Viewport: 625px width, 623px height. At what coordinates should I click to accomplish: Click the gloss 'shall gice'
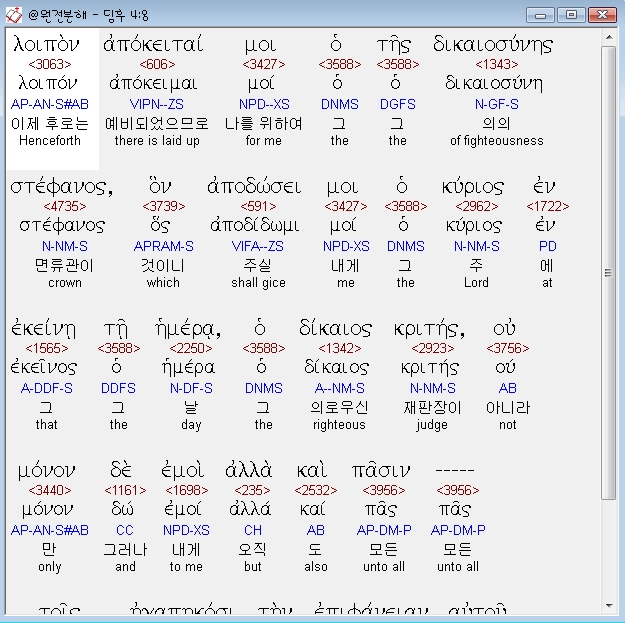(x=258, y=283)
